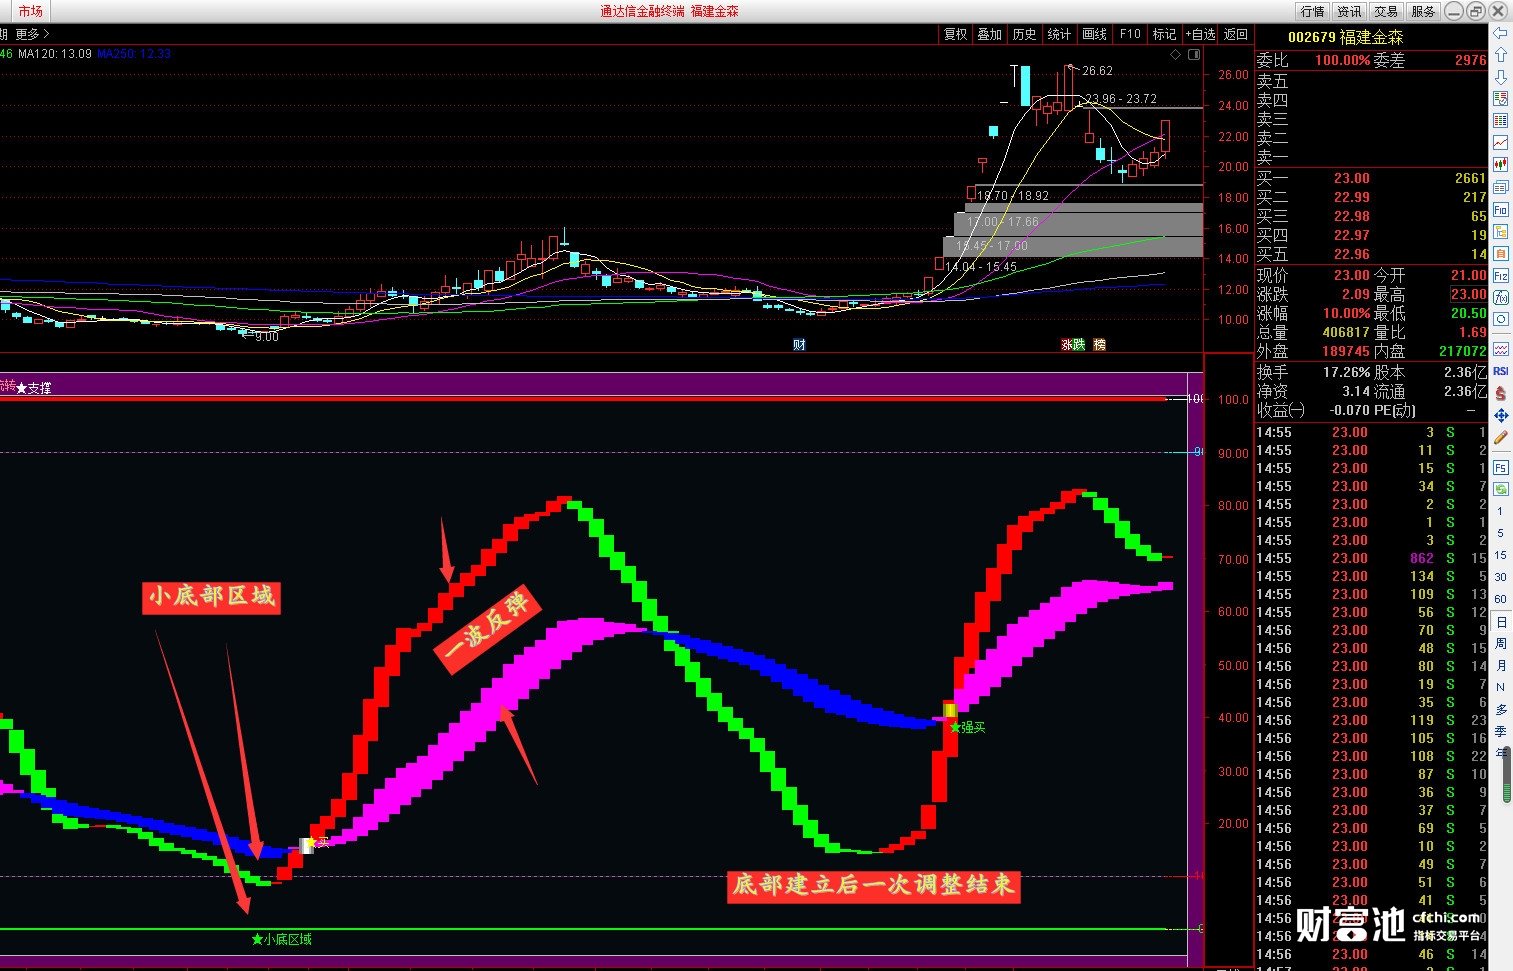Click the 画线 draw line button

pos(1094,34)
